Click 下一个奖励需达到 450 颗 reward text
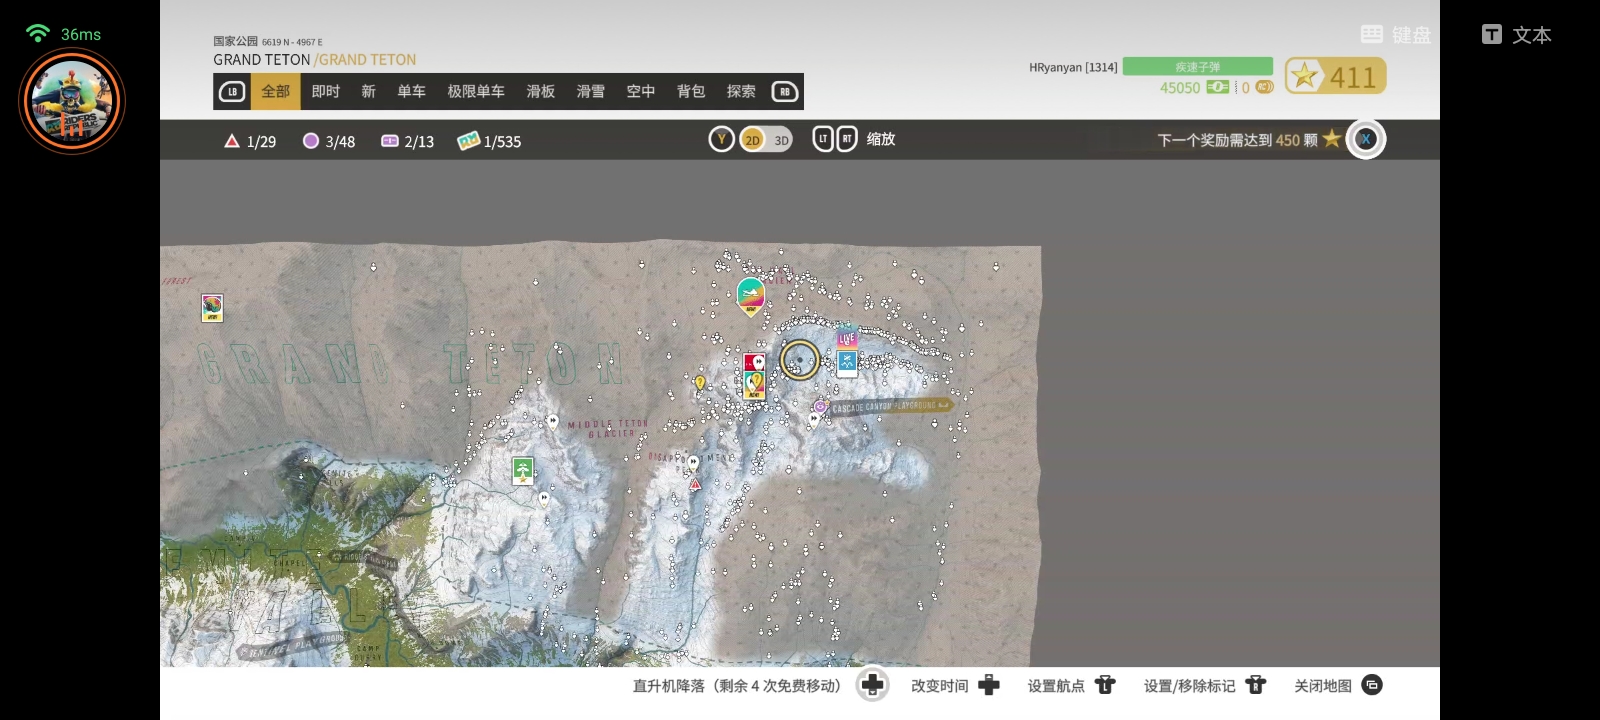 (1237, 140)
